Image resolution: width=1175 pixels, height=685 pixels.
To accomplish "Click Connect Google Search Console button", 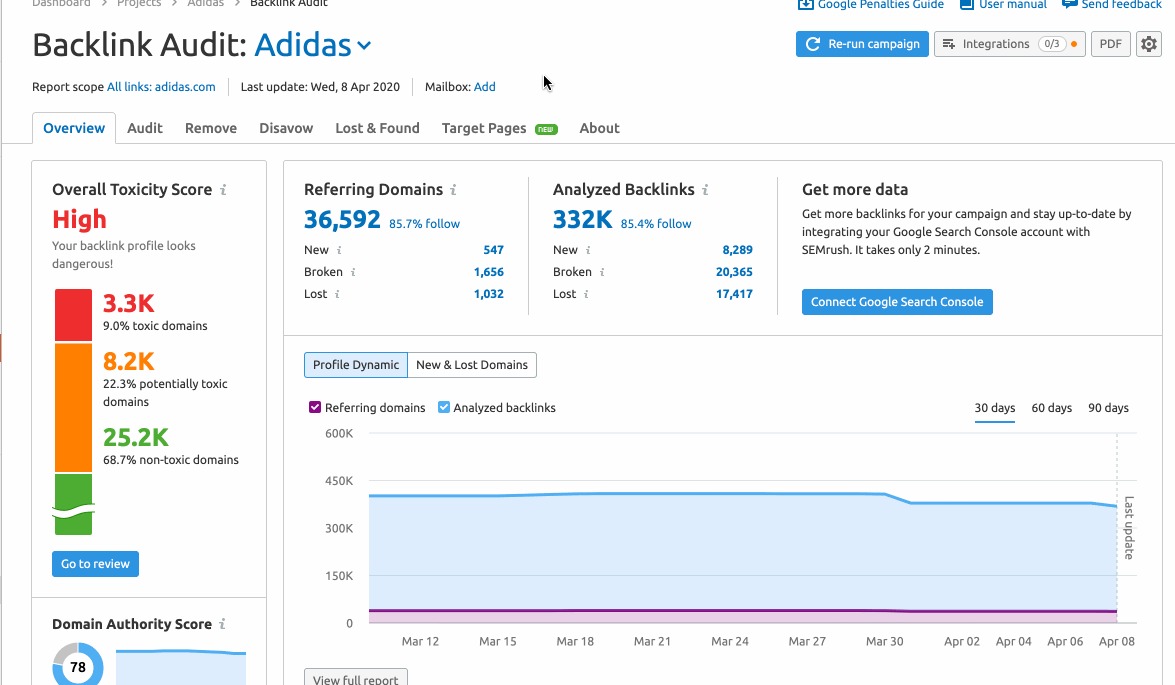I will coord(897,302).
